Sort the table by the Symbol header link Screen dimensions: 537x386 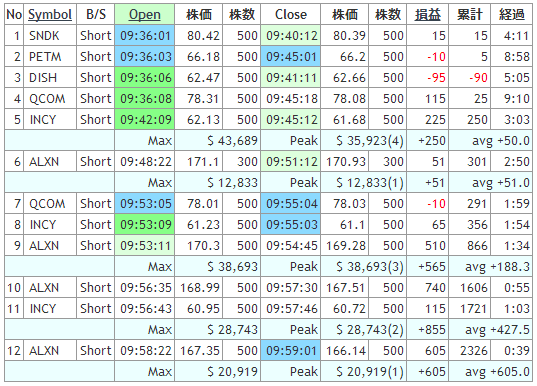(x=50, y=14)
